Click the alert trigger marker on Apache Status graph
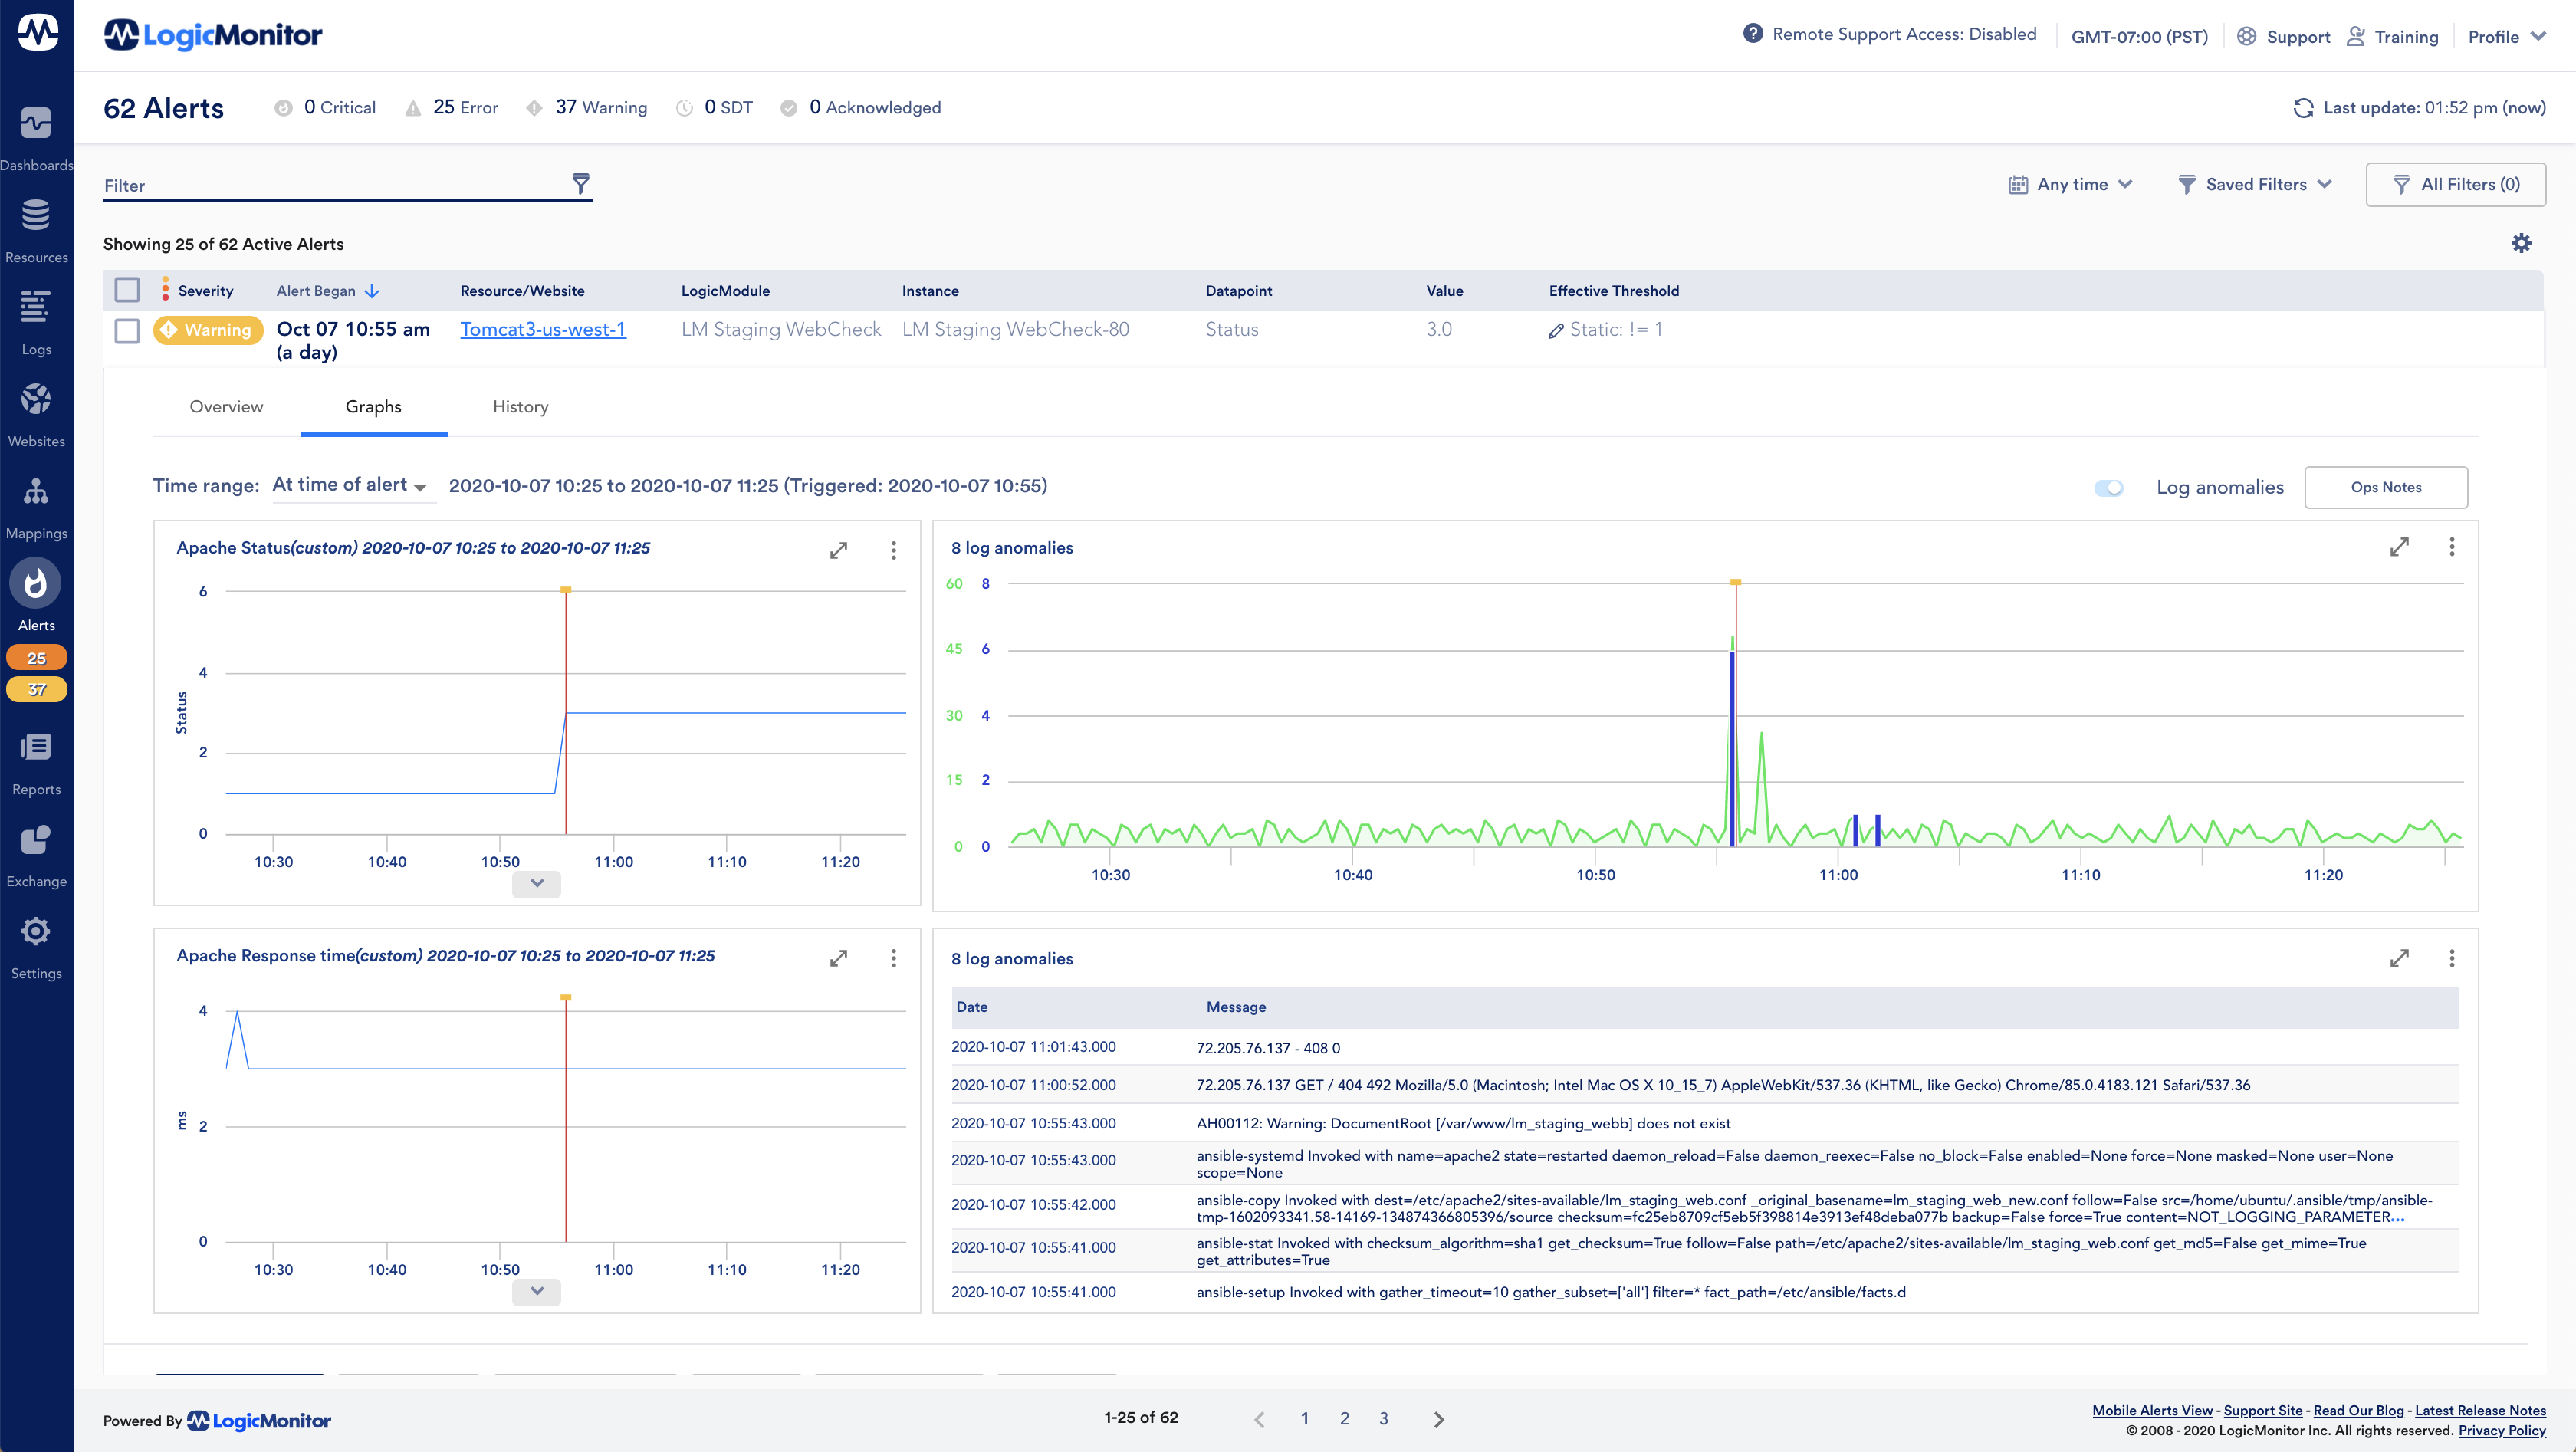This screenshot has height=1452, width=2576. coord(566,590)
